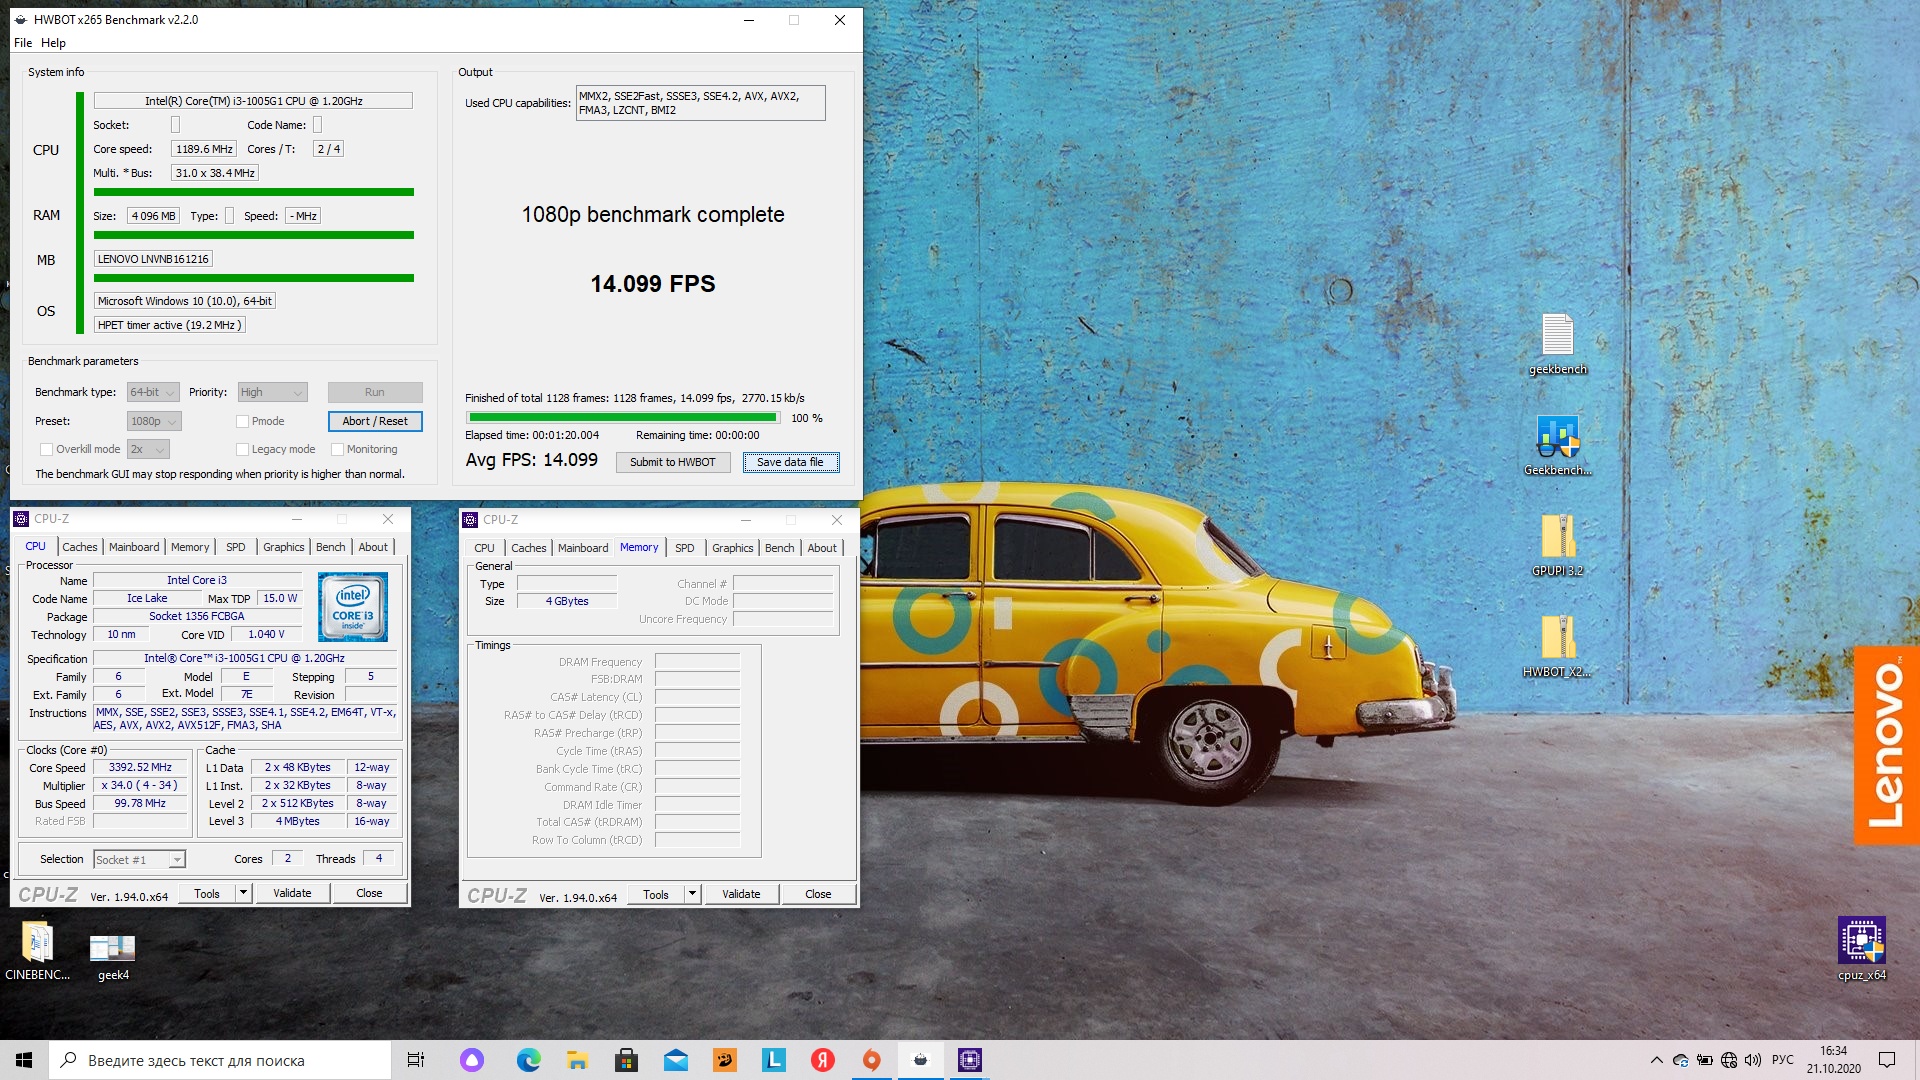Click the Abort / Reset button
This screenshot has width=1920, height=1080.
(x=375, y=421)
